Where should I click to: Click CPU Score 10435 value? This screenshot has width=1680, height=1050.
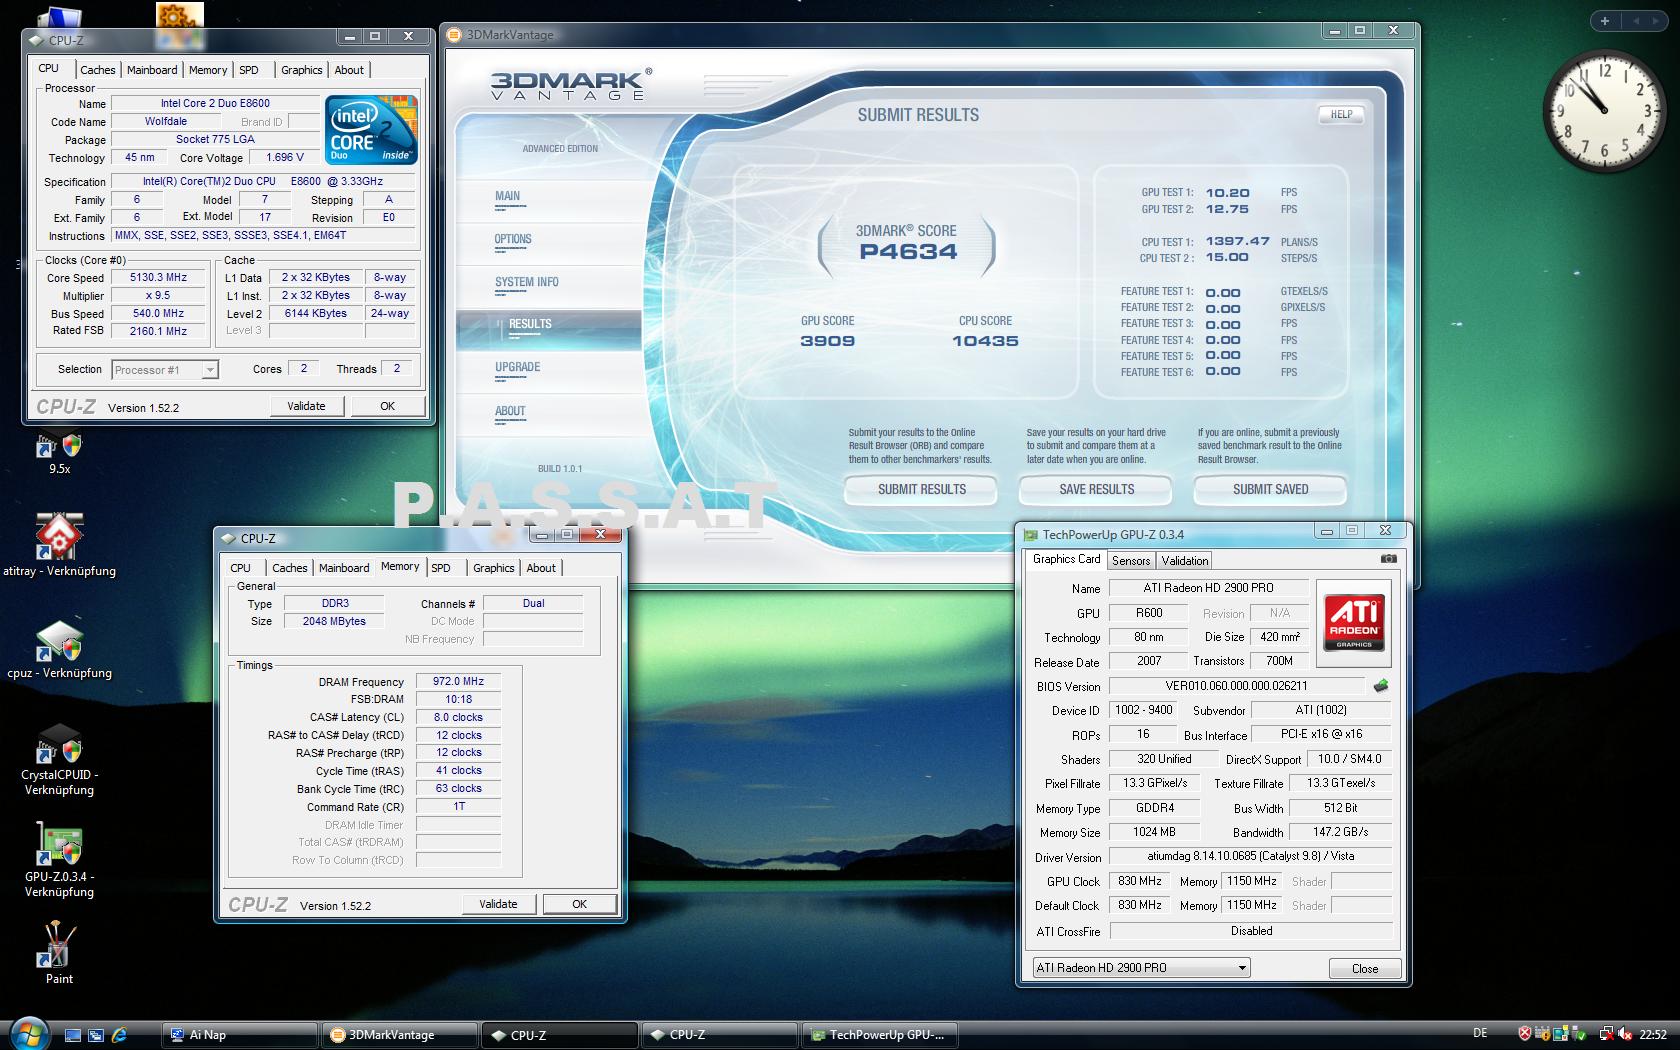tap(985, 341)
